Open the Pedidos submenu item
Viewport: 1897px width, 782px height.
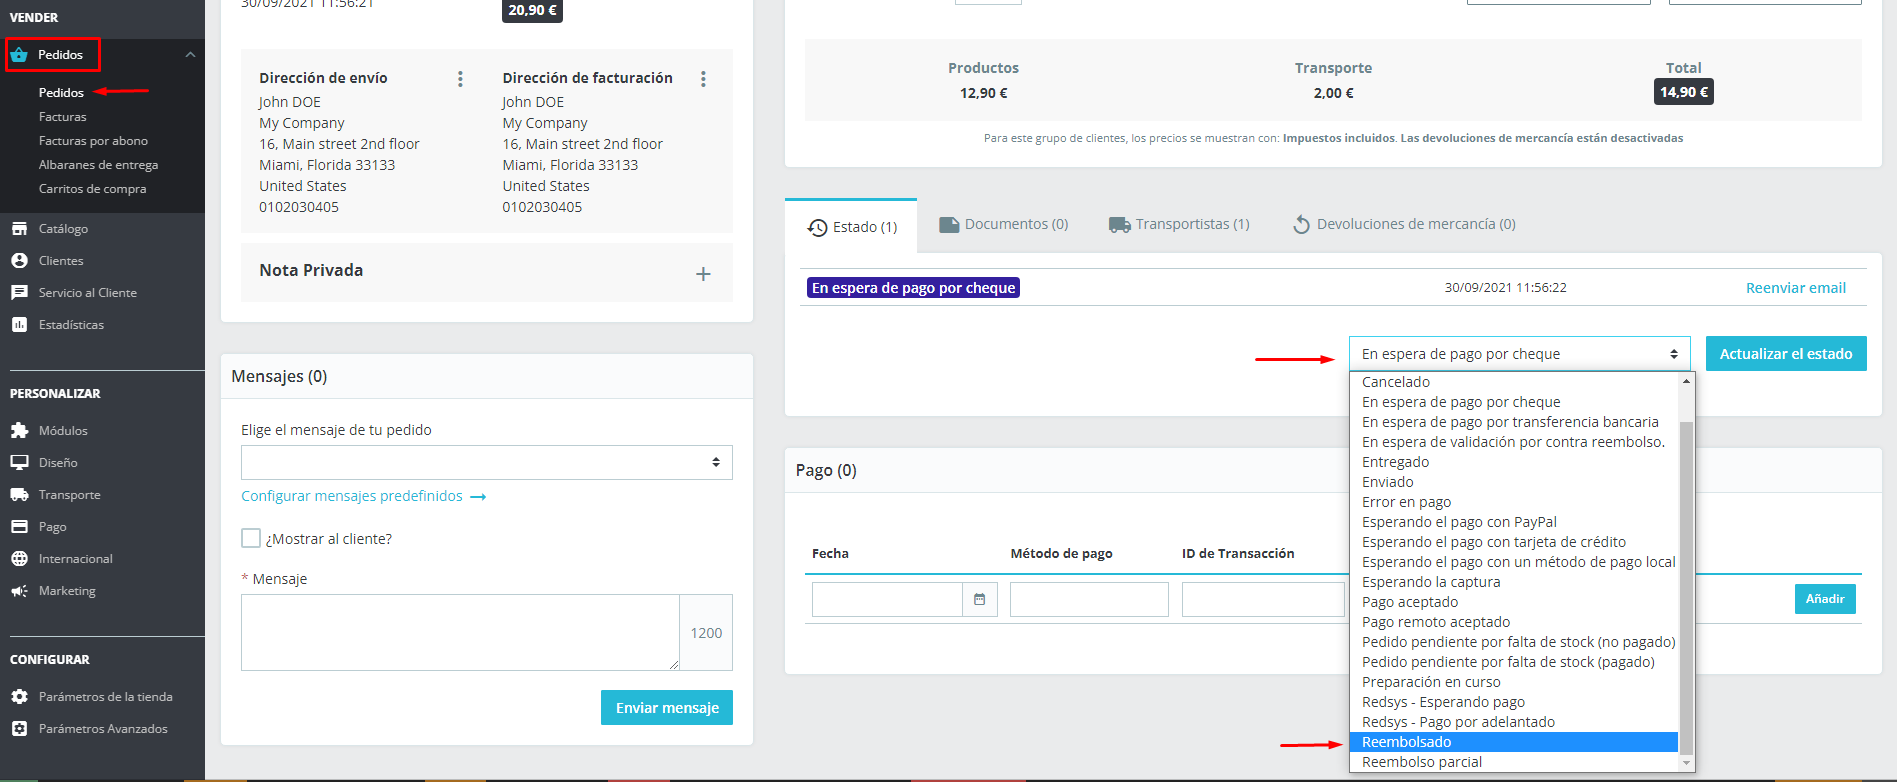(x=61, y=93)
